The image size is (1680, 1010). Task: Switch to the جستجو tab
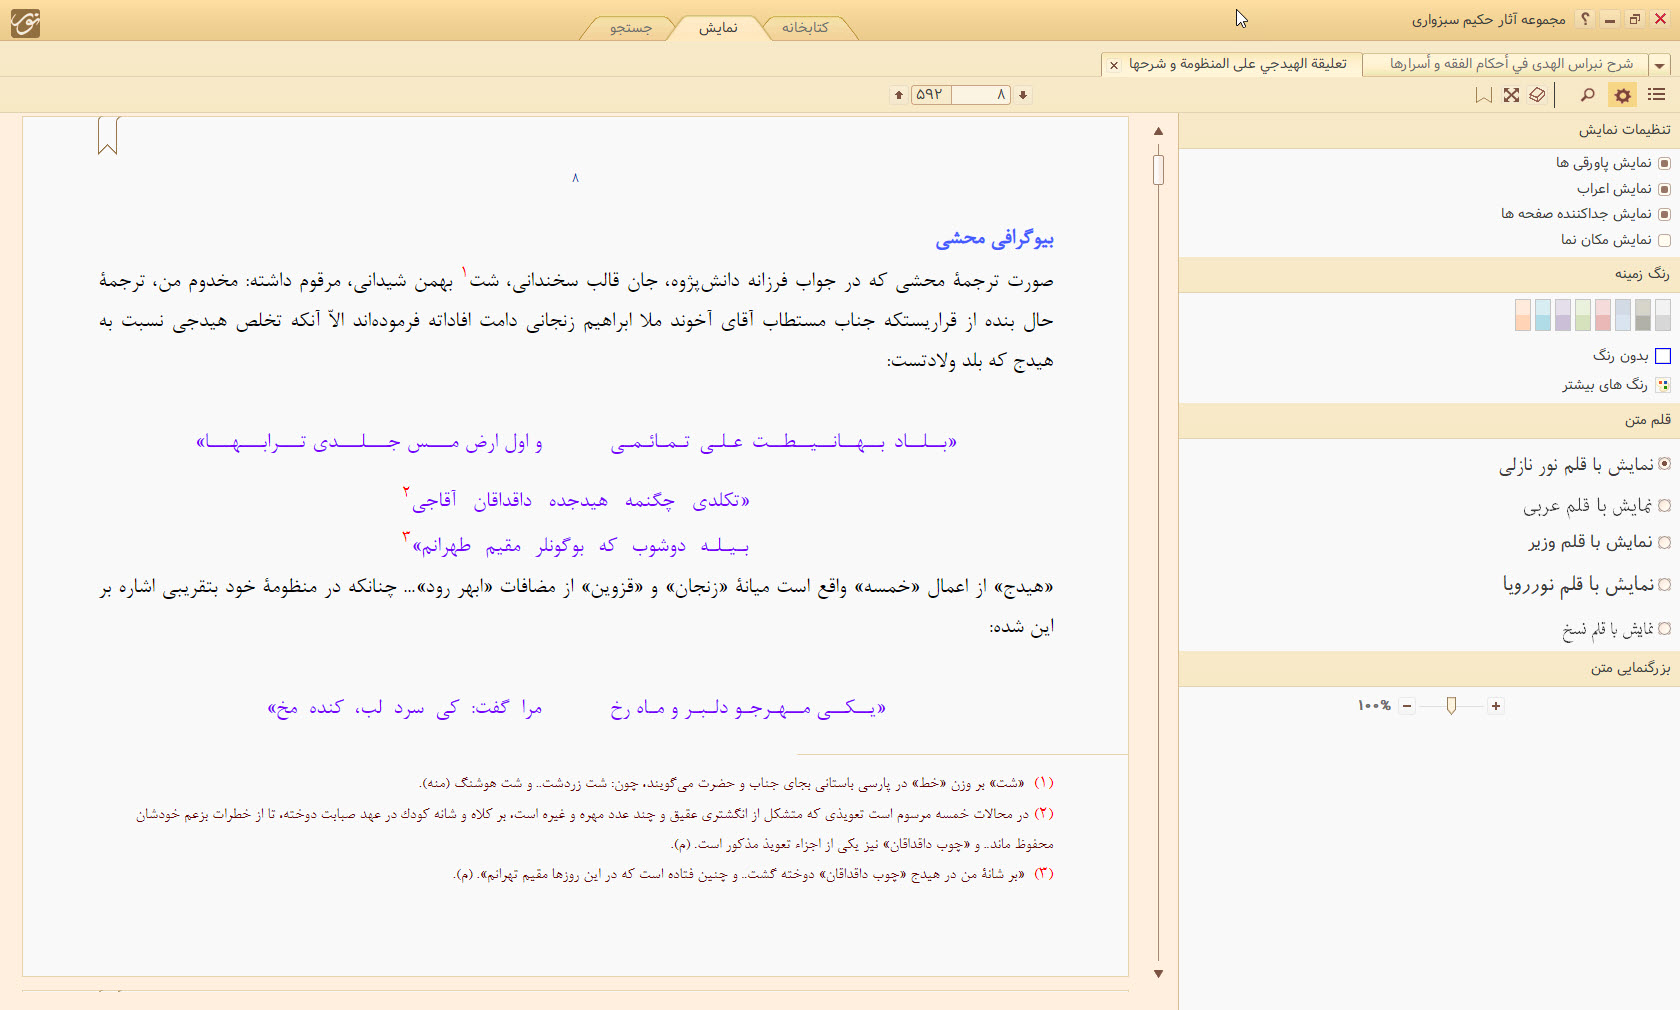pos(631,28)
